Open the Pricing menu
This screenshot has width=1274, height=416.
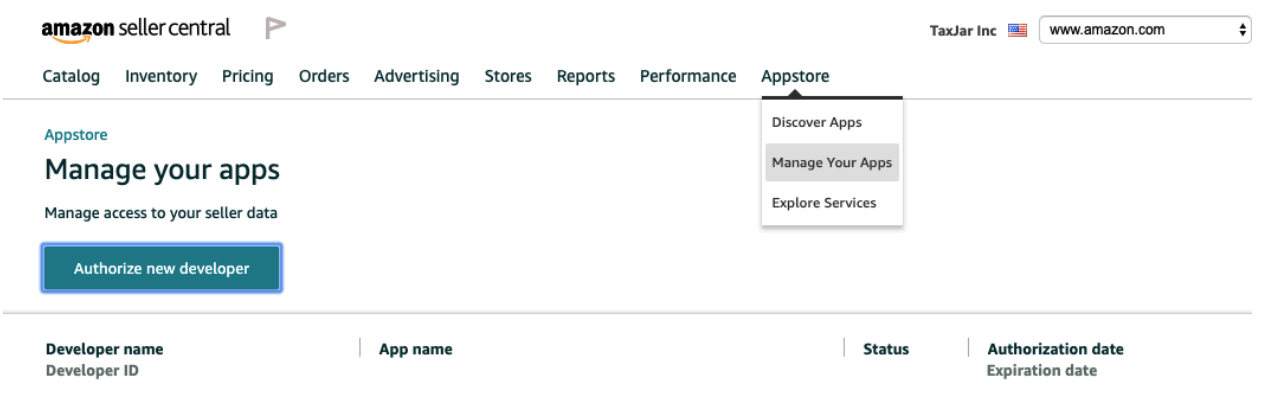point(248,76)
